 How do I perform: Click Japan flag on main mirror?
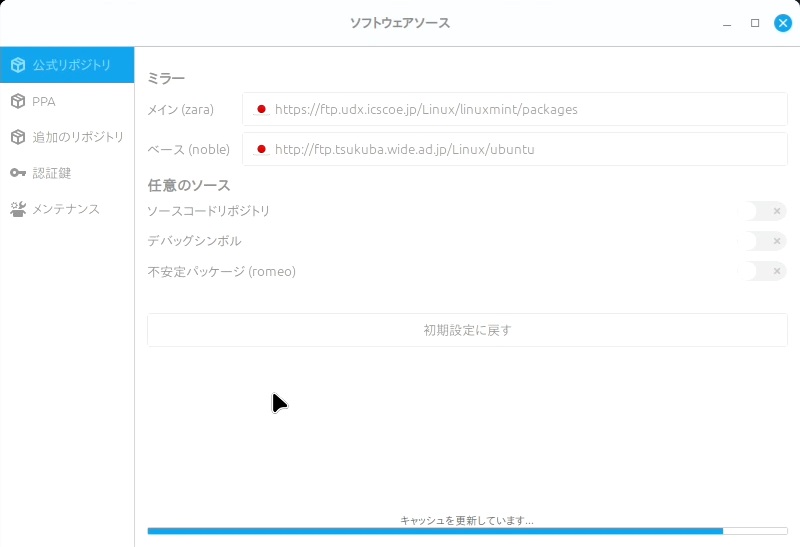pyautogui.click(x=261, y=109)
